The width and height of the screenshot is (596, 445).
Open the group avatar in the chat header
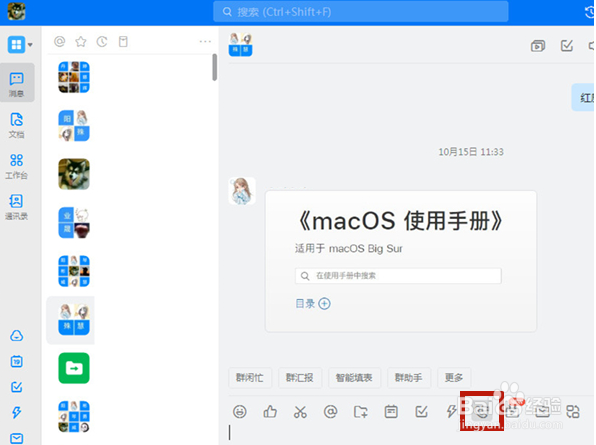240,45
